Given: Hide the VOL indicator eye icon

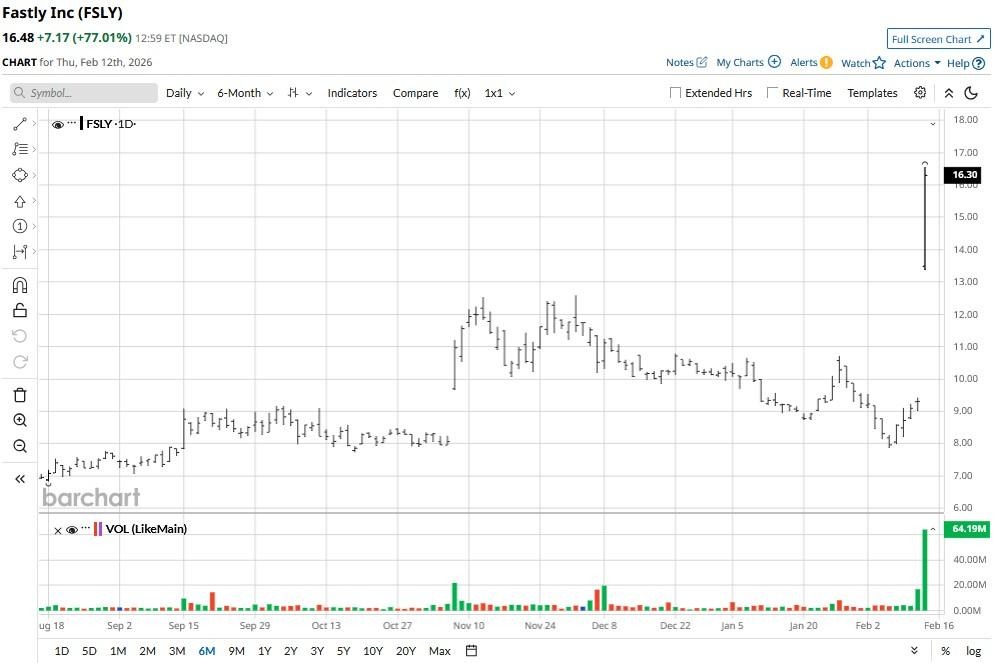Looking at the screenshot, I should 72,530.
